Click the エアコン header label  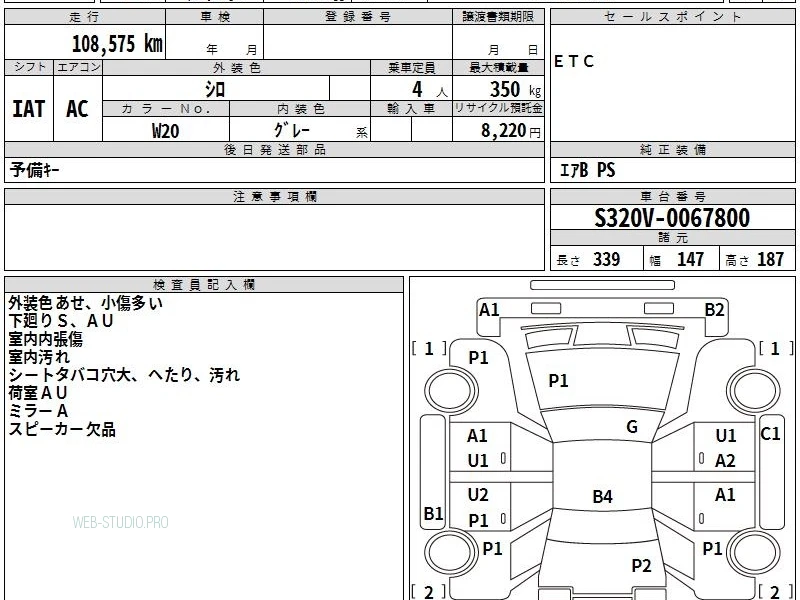tap(78, 67)
